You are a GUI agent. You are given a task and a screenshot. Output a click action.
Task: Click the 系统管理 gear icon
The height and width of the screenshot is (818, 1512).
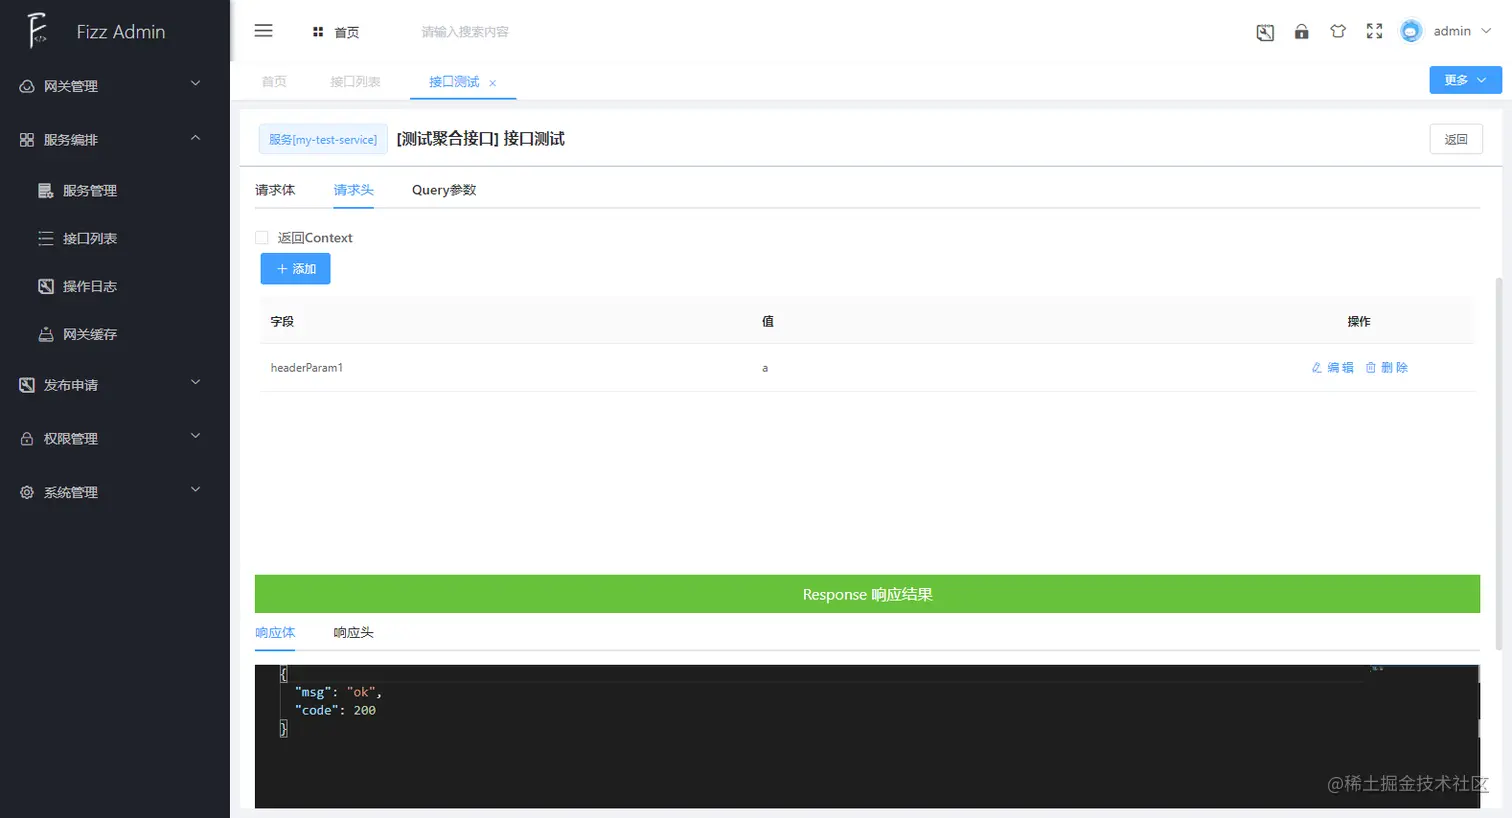tap(27, 493)
